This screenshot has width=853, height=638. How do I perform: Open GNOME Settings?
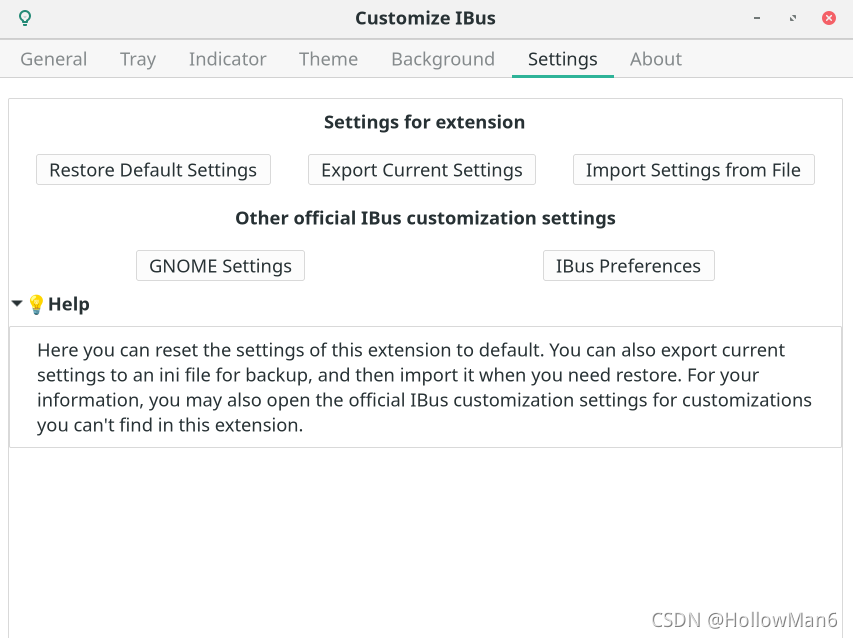(x=220, y=266)
